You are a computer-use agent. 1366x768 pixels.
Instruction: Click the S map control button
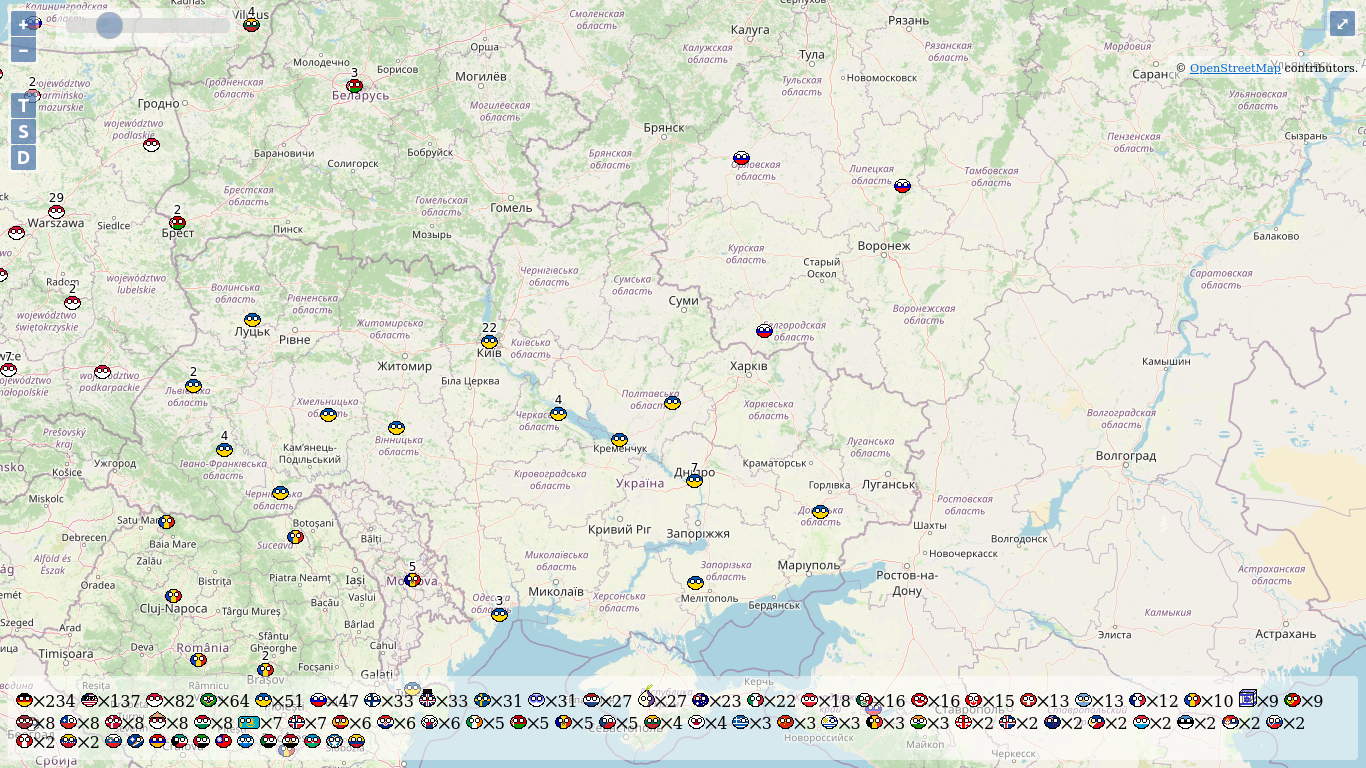[24, 131]
